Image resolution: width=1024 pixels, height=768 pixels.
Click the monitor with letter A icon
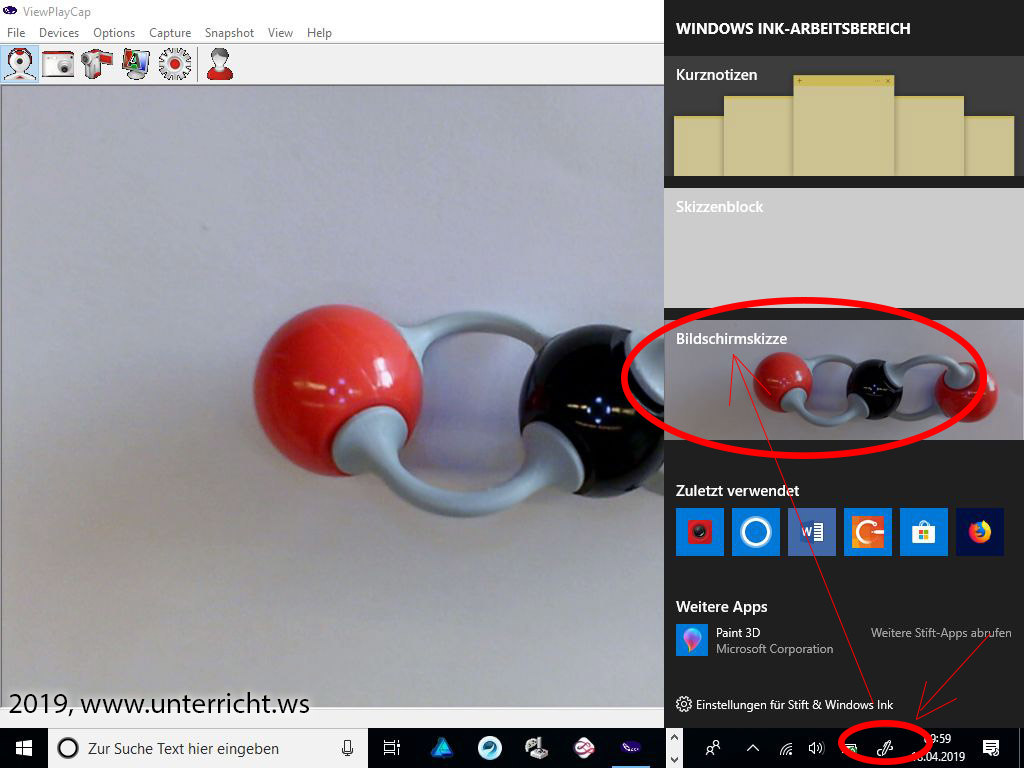(x=135, y=64)
